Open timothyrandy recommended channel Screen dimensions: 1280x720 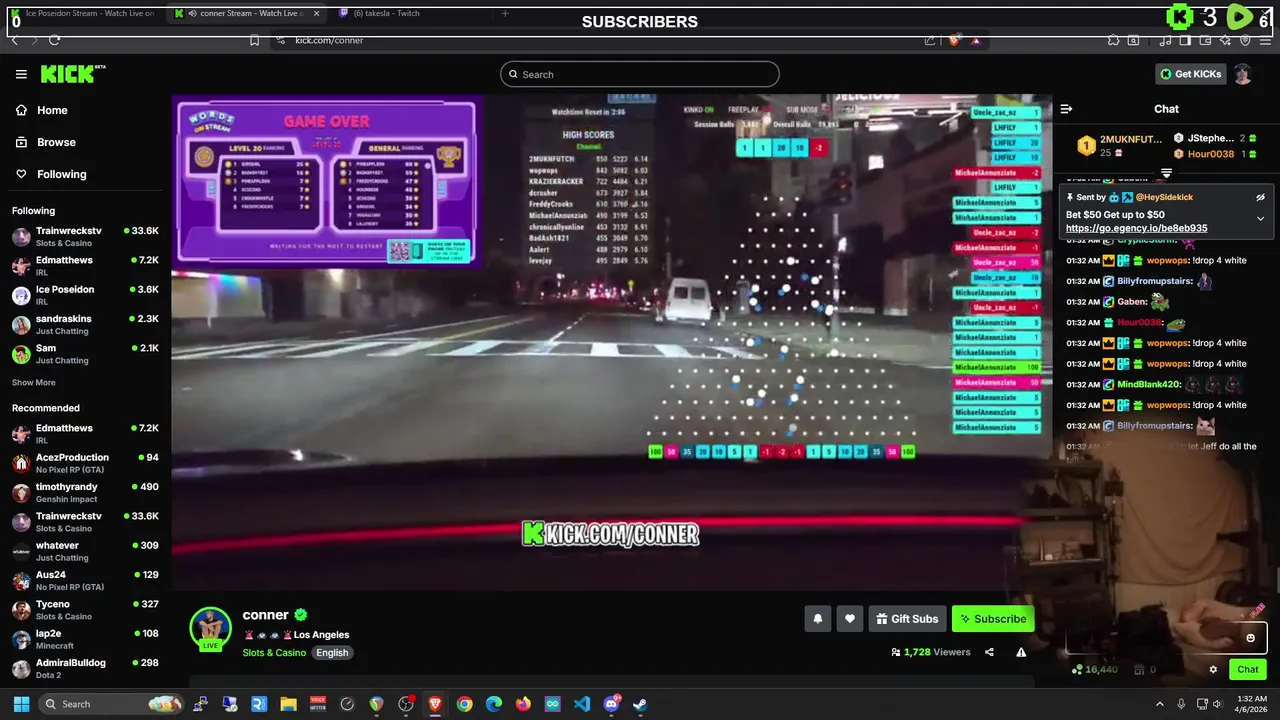(x=85, y=492)
